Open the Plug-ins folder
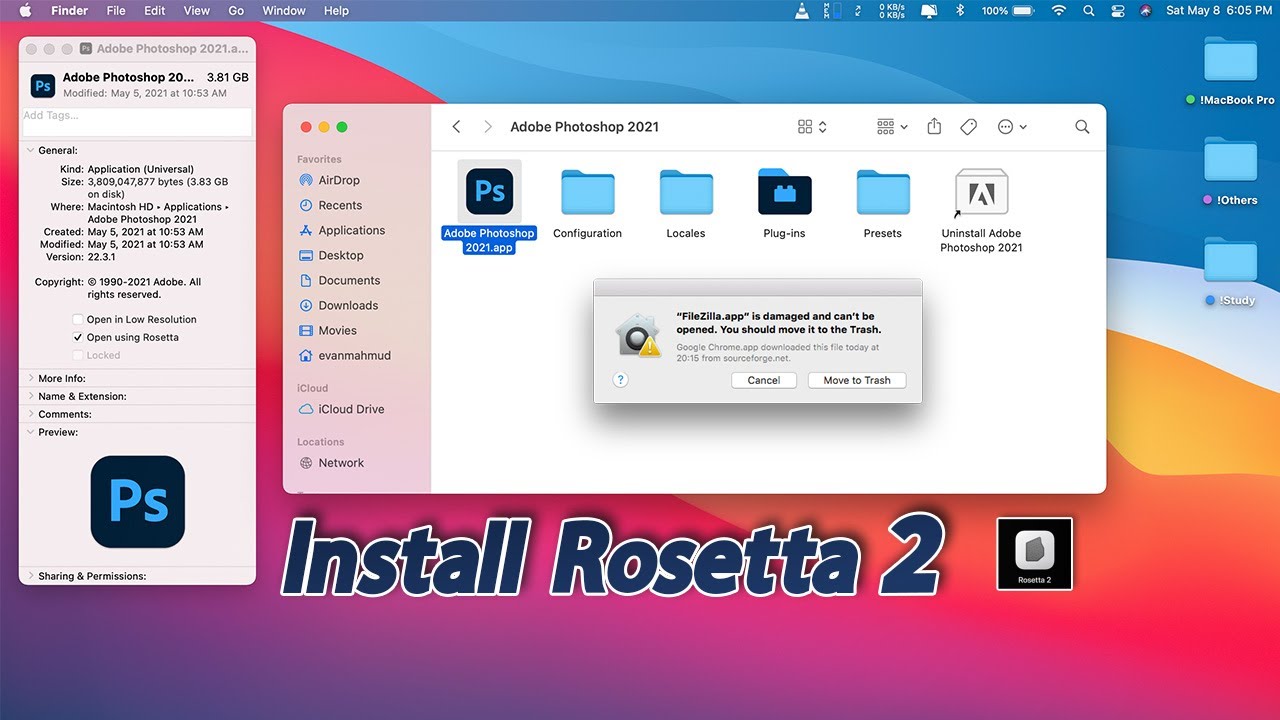This screenshot has width=1280, height=720. (x=784, y=191)
